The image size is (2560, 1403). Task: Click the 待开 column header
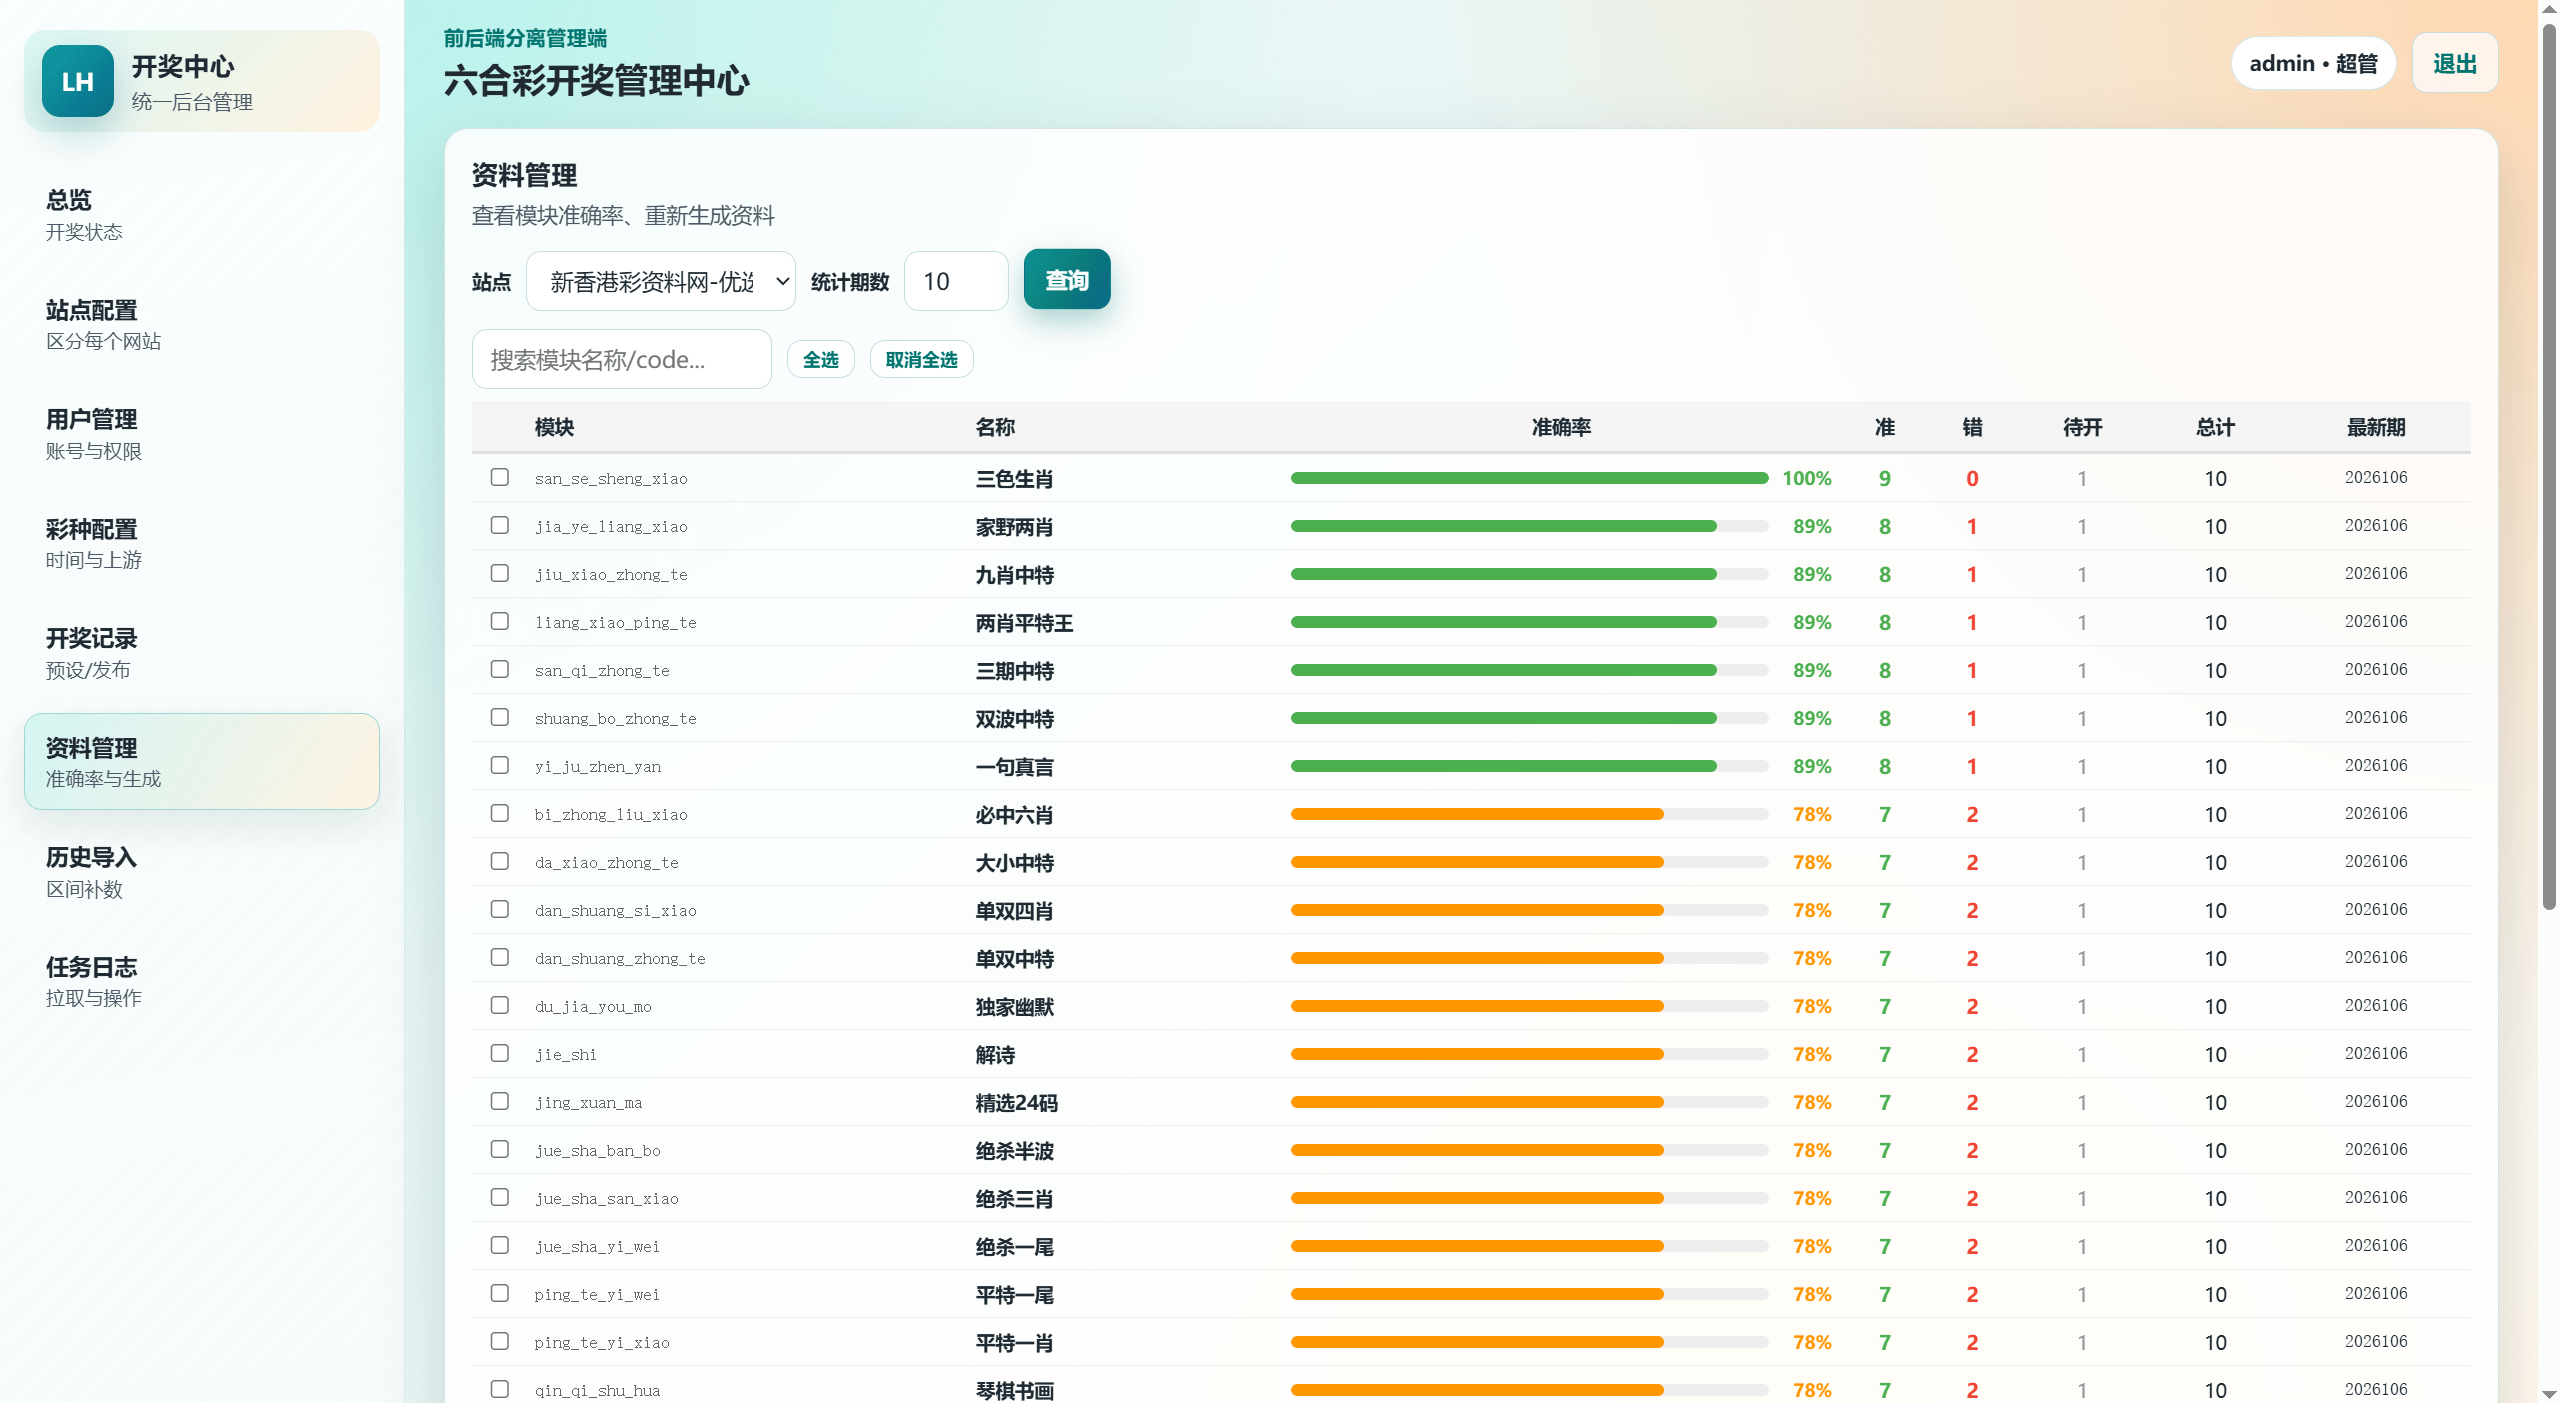[x=2082, y=427]
